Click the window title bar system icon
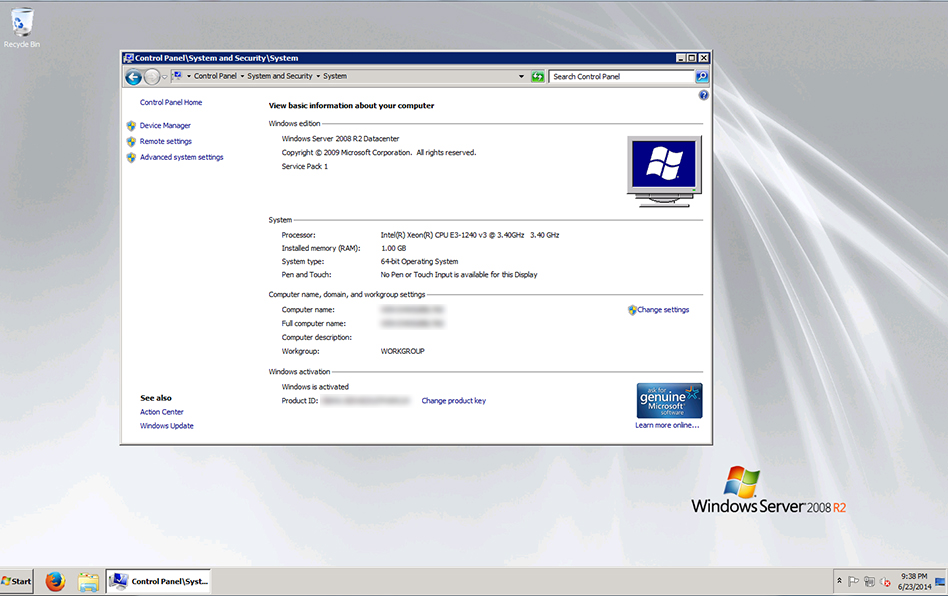 click(x=128, y=58)
